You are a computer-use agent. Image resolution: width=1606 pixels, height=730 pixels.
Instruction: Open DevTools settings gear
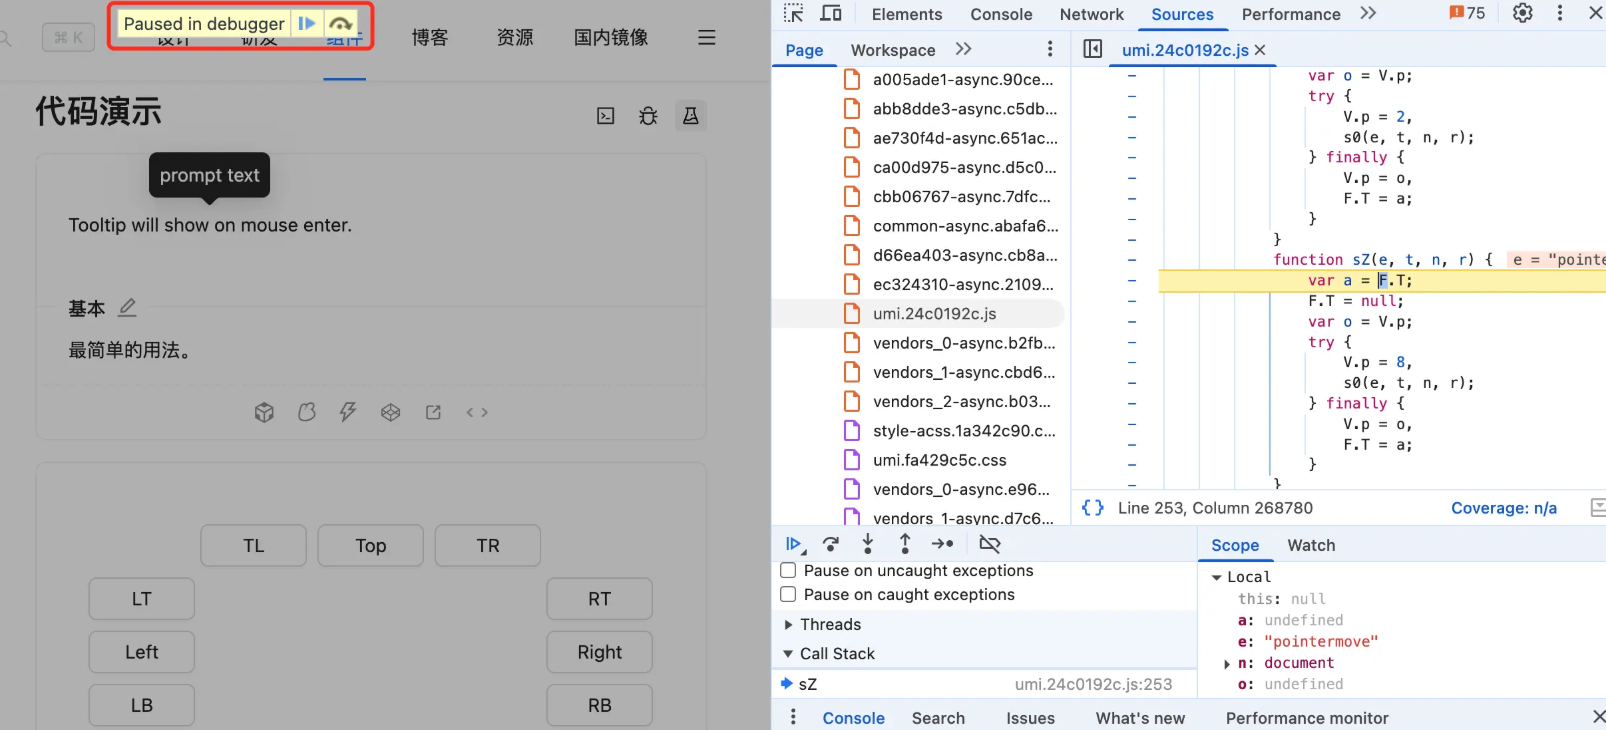coord(1522,14)
